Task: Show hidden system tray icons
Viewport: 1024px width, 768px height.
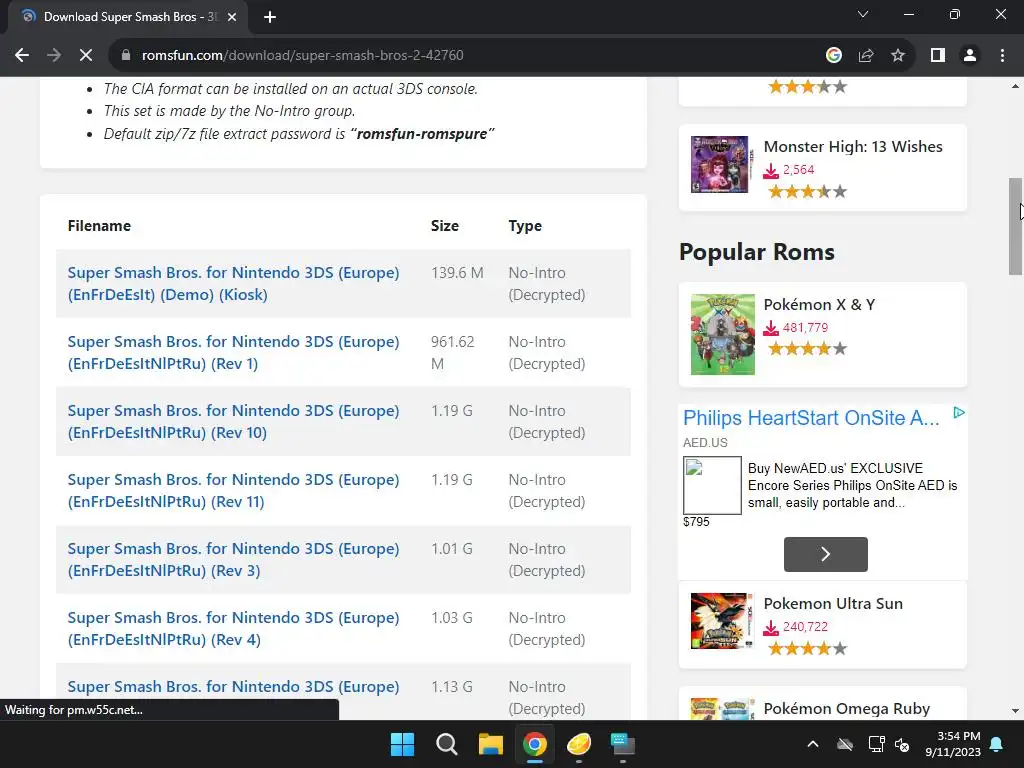Action: coord(813,744)
